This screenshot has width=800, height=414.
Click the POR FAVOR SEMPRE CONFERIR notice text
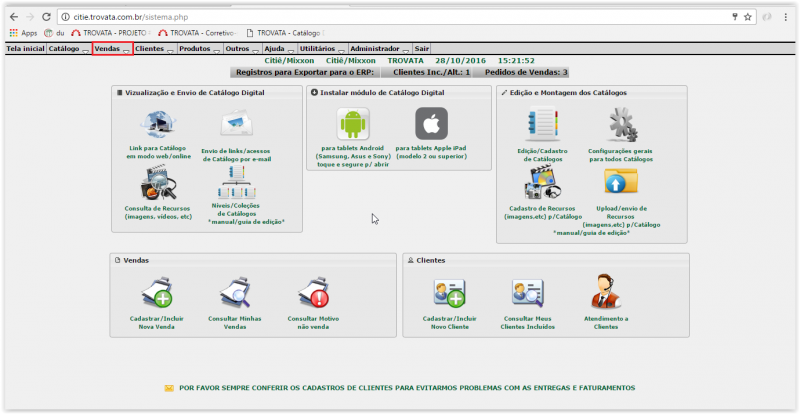tap(407, 388)
